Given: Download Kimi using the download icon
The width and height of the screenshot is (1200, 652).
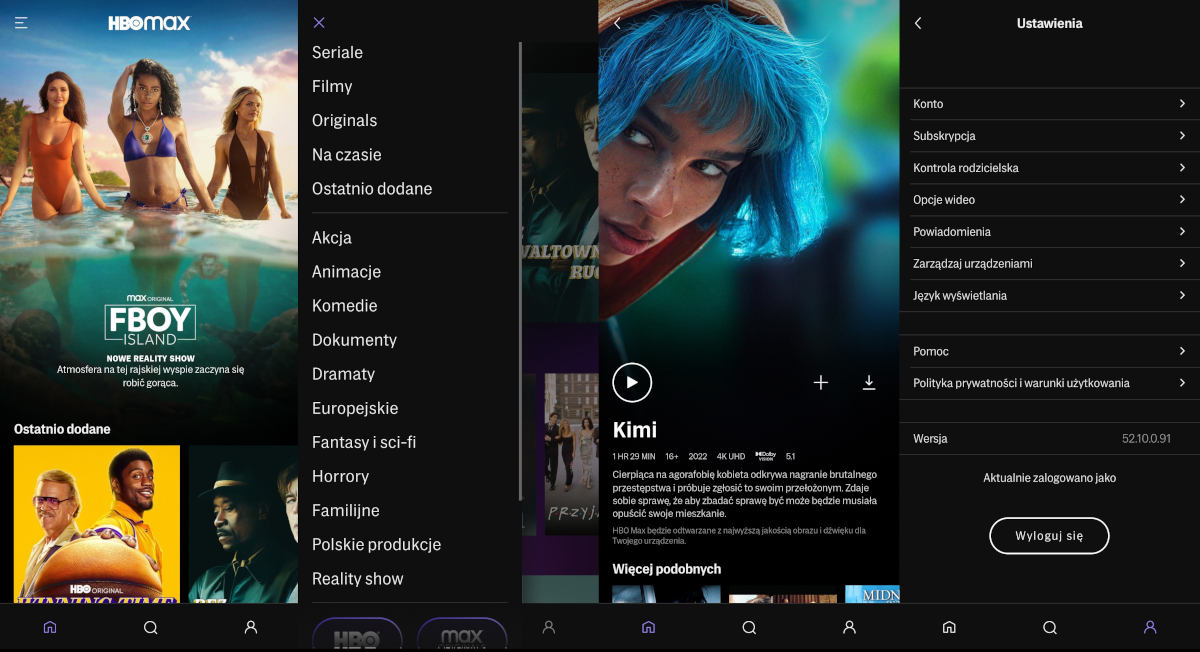Looking at the screenshot, I should point(869,383).
